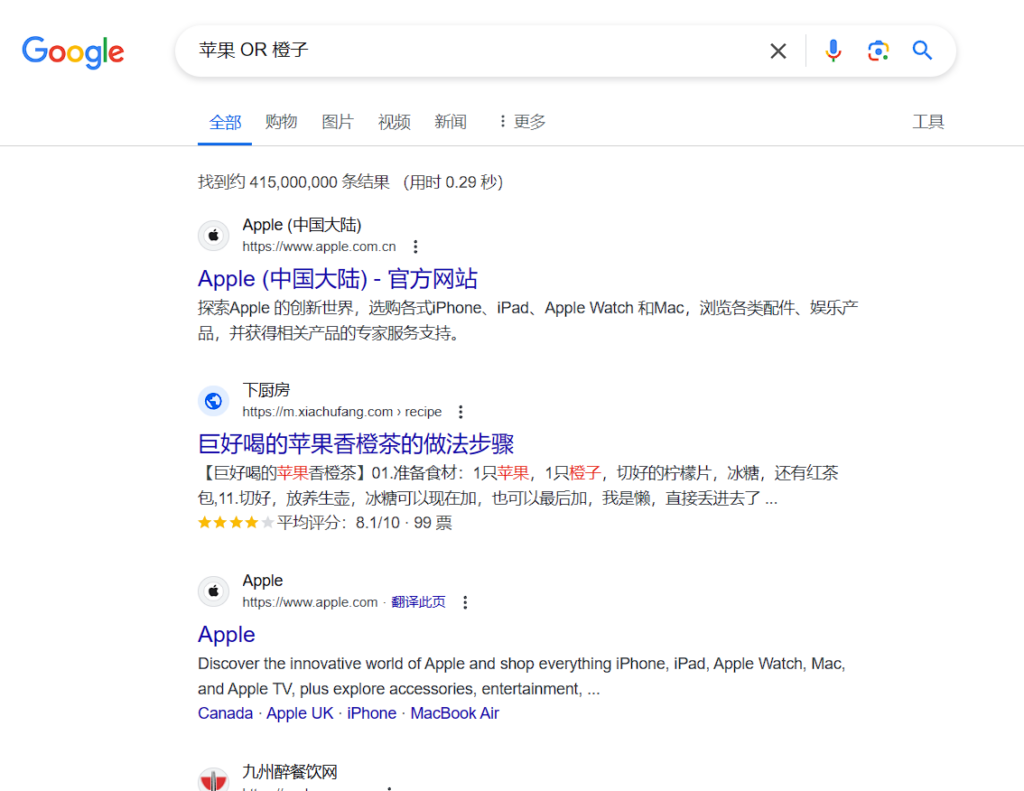
Task: Click the https://www.apple.com.cn URL text
Action: (319, 247)
